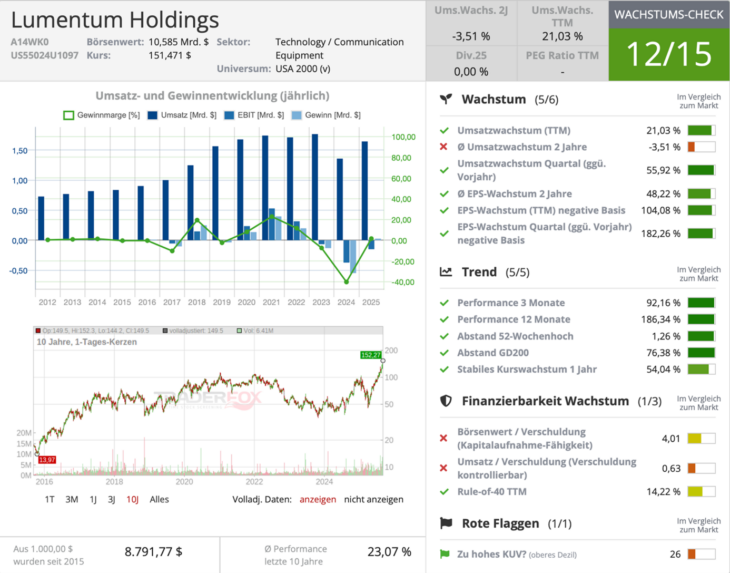This screenshot has height=573, width=730.
Task: Click the green 12/15 Wachstums-Check score
Action: pyautogui.click(x=669, y=54)
